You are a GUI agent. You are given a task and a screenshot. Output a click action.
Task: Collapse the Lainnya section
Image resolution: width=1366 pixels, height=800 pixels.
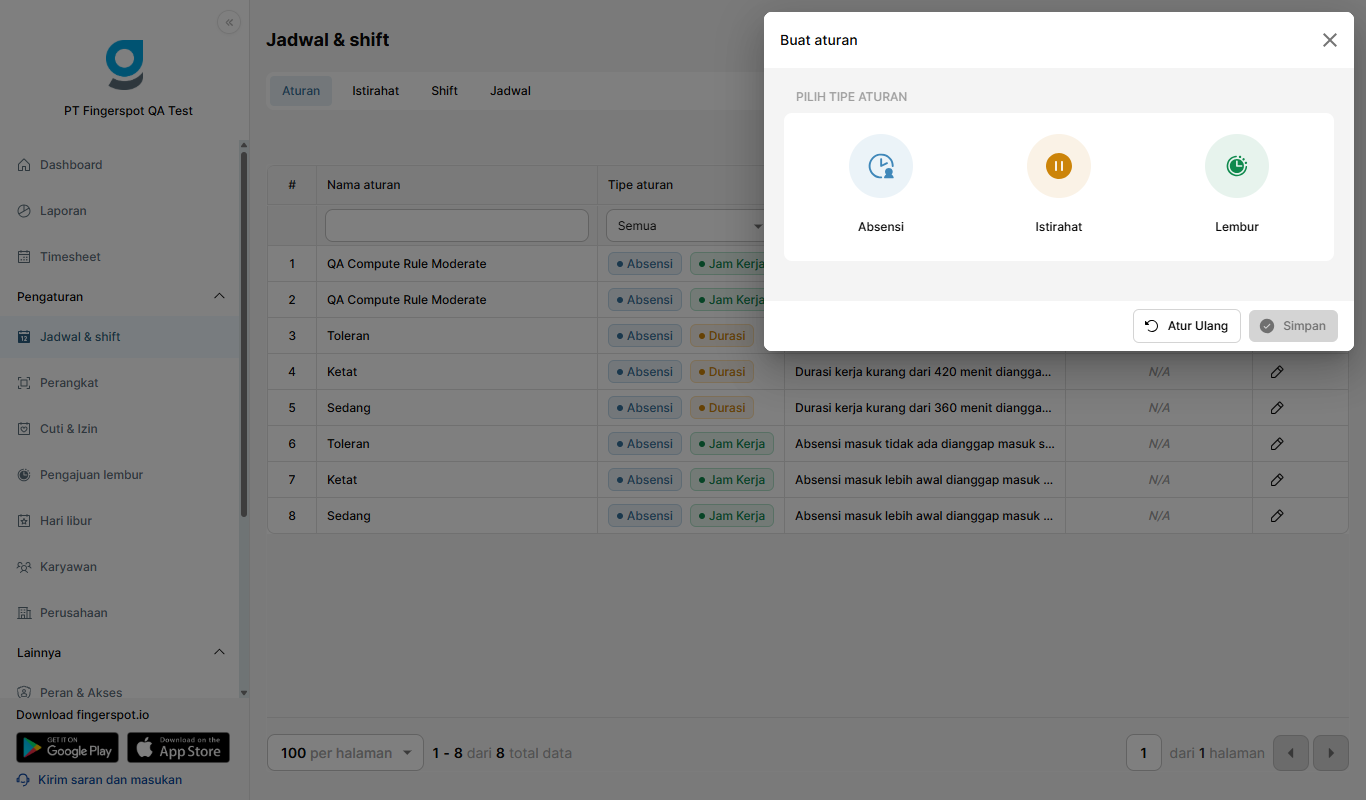click(x=220, y=653)
